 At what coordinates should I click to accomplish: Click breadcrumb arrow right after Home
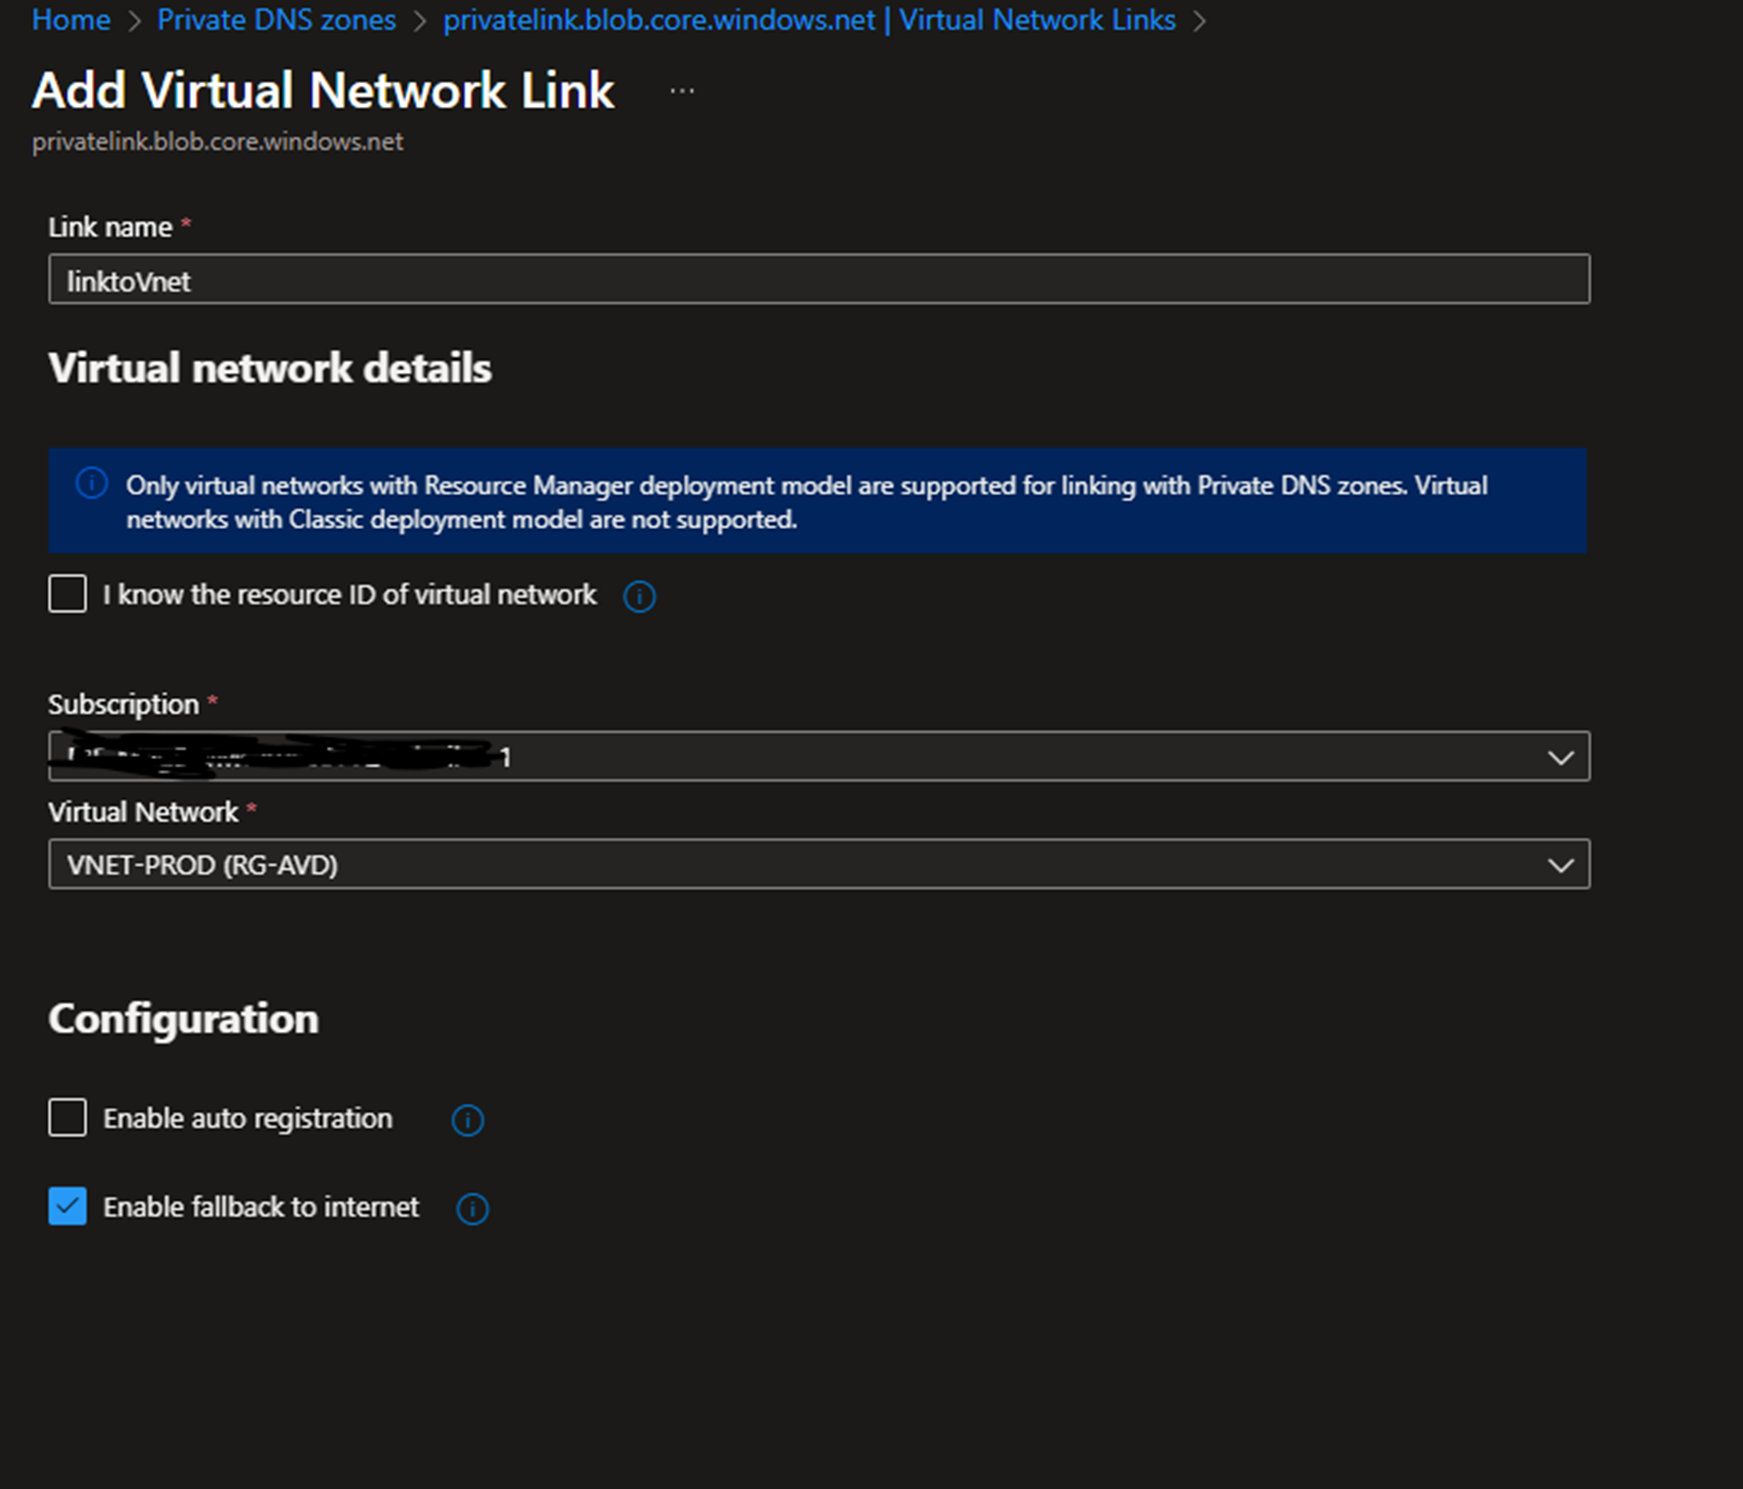[x=134, y=21]
